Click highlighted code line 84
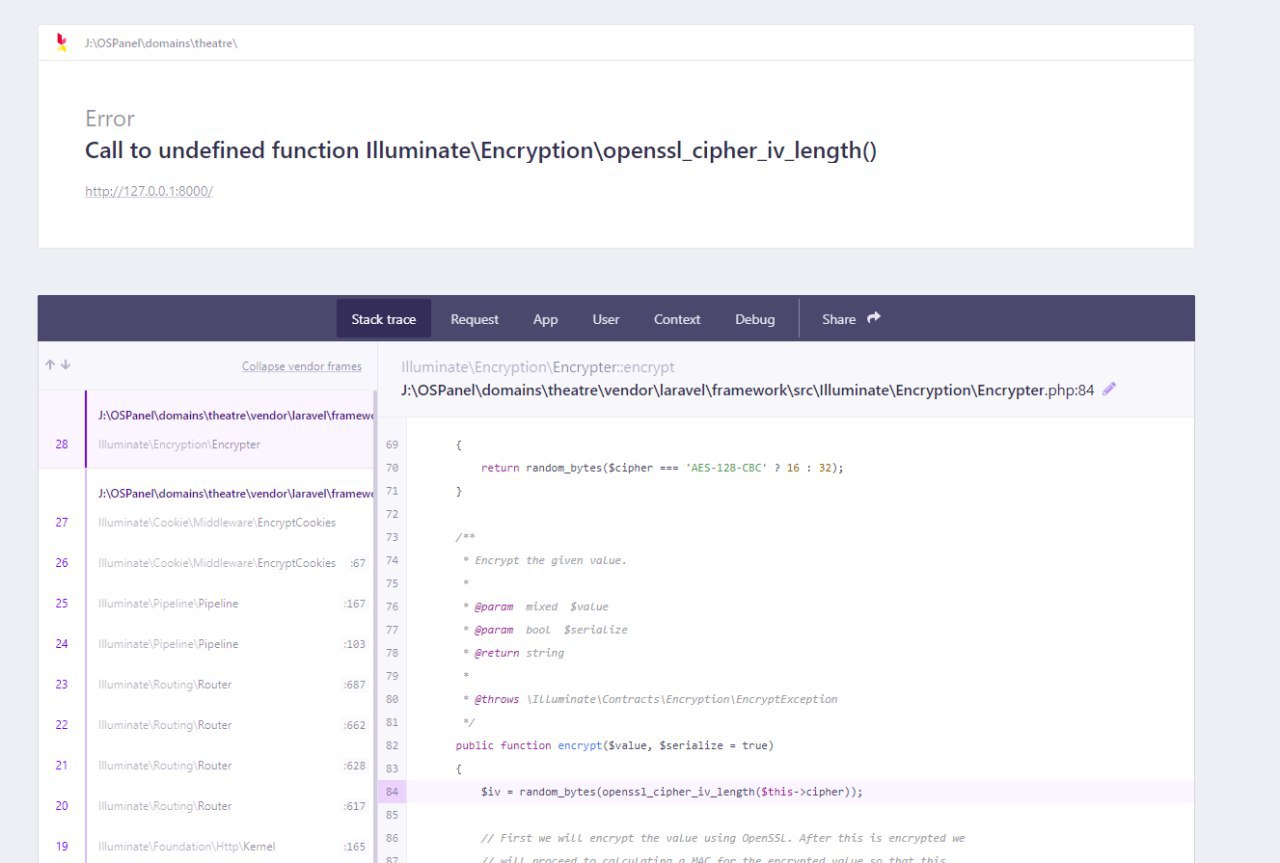 [801, 791]
